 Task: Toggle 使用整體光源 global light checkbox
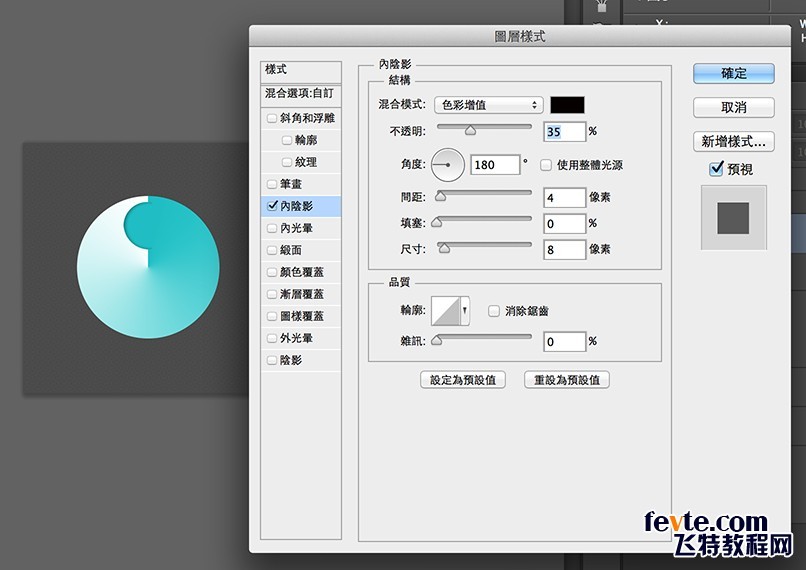click(546, 165)
